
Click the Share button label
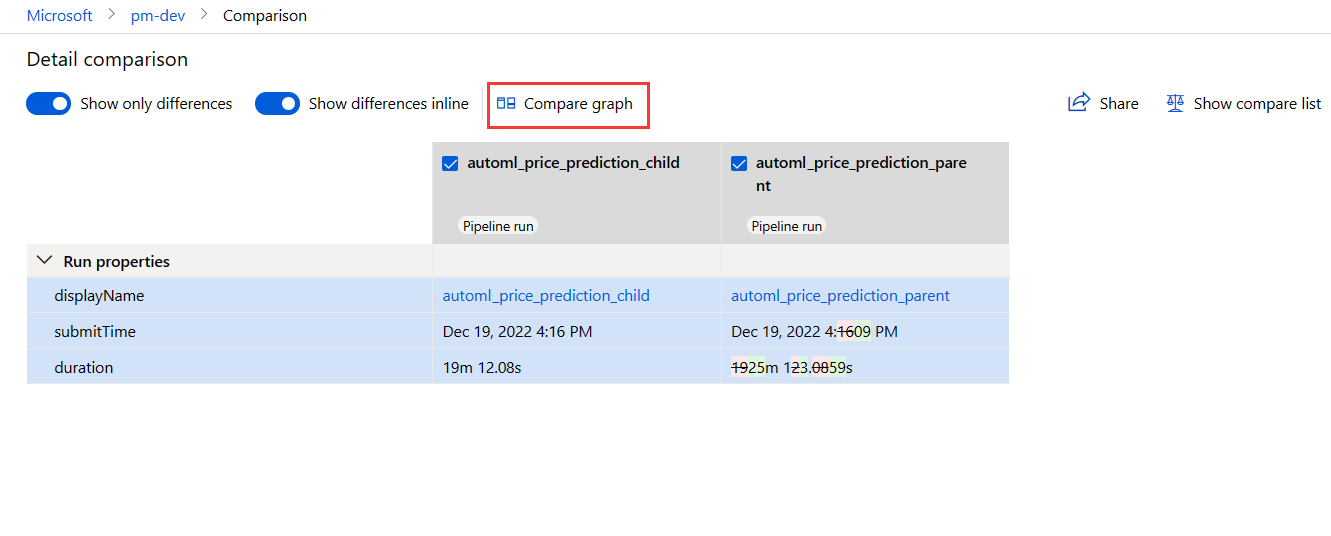[1119, 104]
